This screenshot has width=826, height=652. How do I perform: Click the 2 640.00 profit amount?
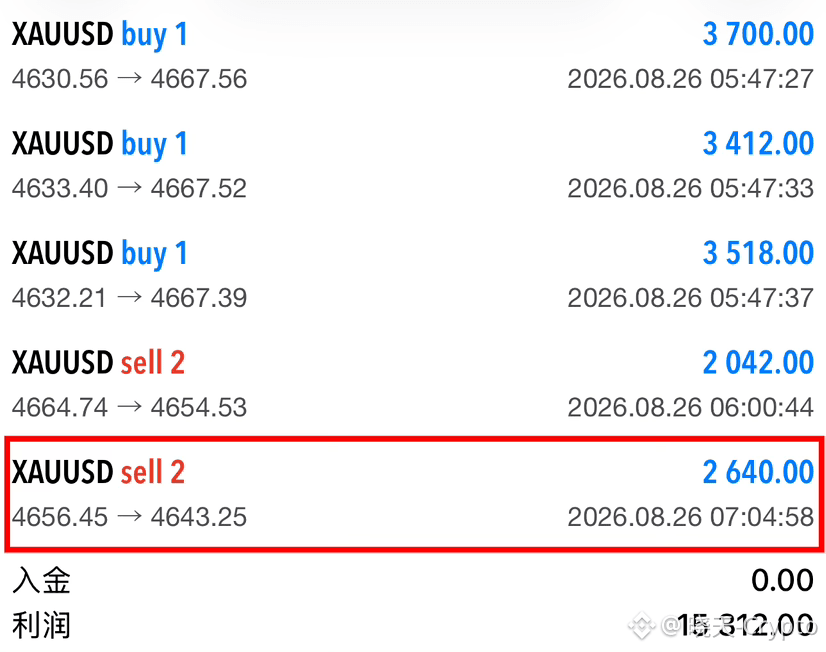(x=758, y=472)
